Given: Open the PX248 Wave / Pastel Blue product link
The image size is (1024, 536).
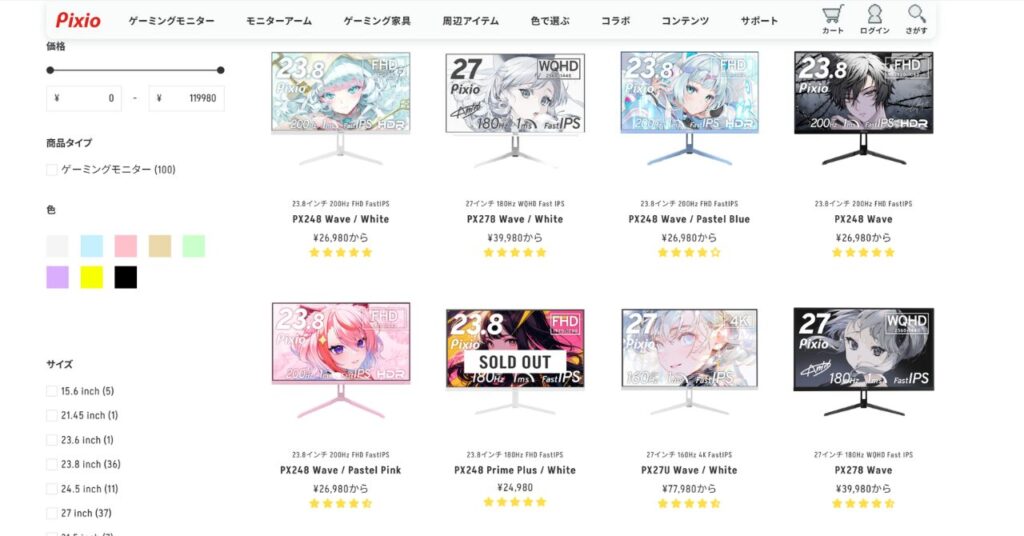Looking at the screenshot, I should [x=689, y=219].
